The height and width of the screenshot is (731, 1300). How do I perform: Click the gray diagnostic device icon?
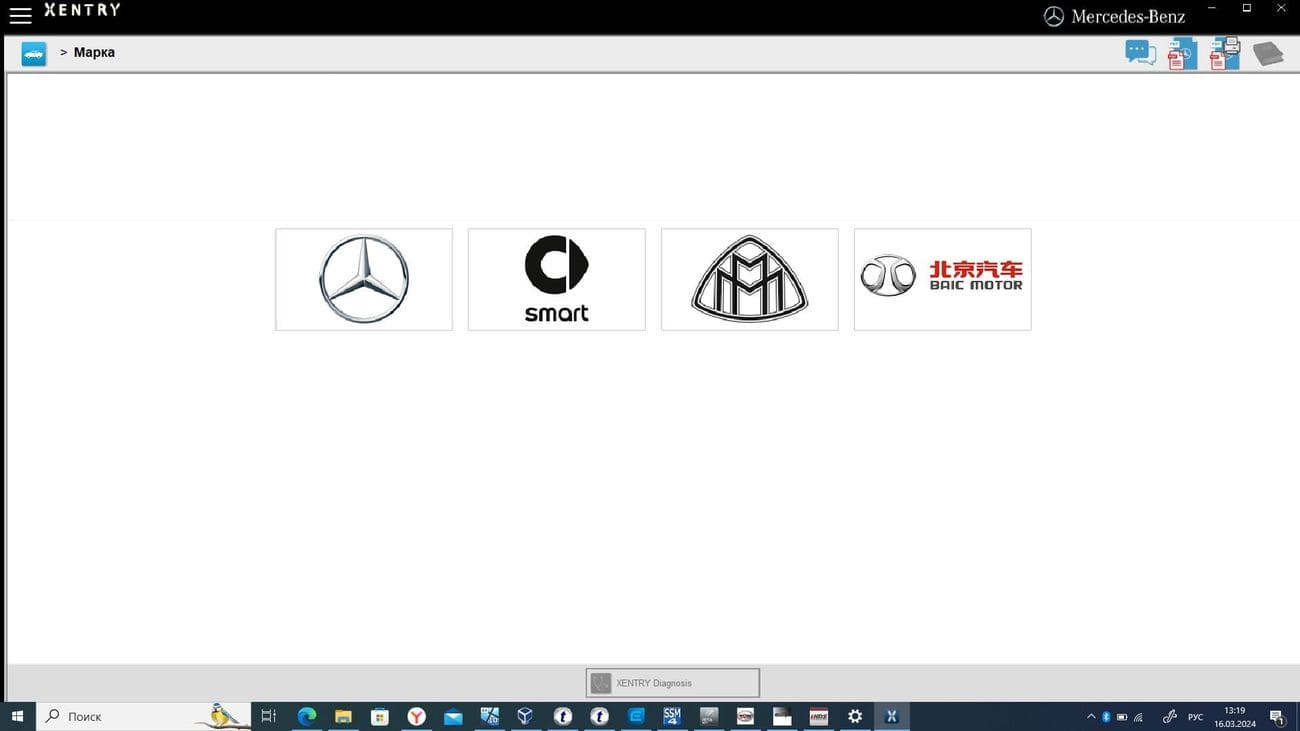click(x=1268, y=53)
